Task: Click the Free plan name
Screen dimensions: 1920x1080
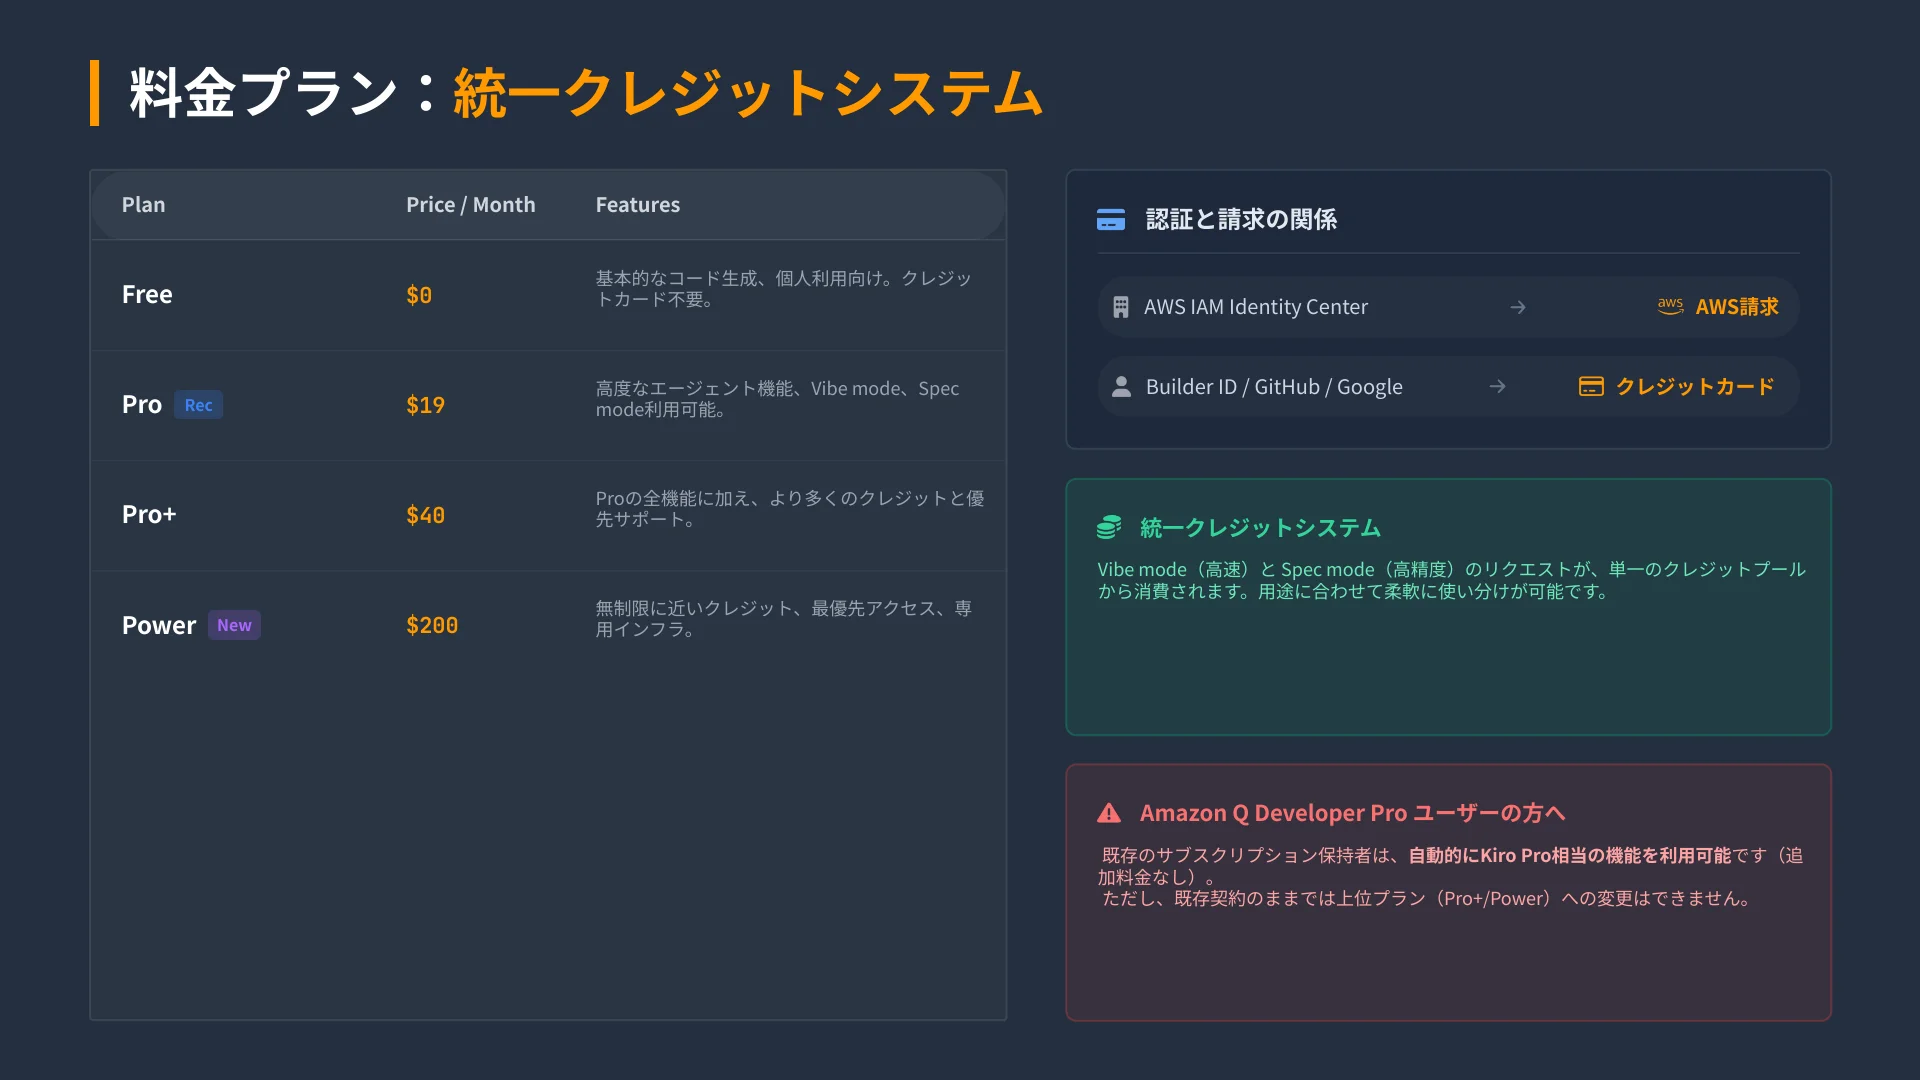Action: tap(147, 295)
